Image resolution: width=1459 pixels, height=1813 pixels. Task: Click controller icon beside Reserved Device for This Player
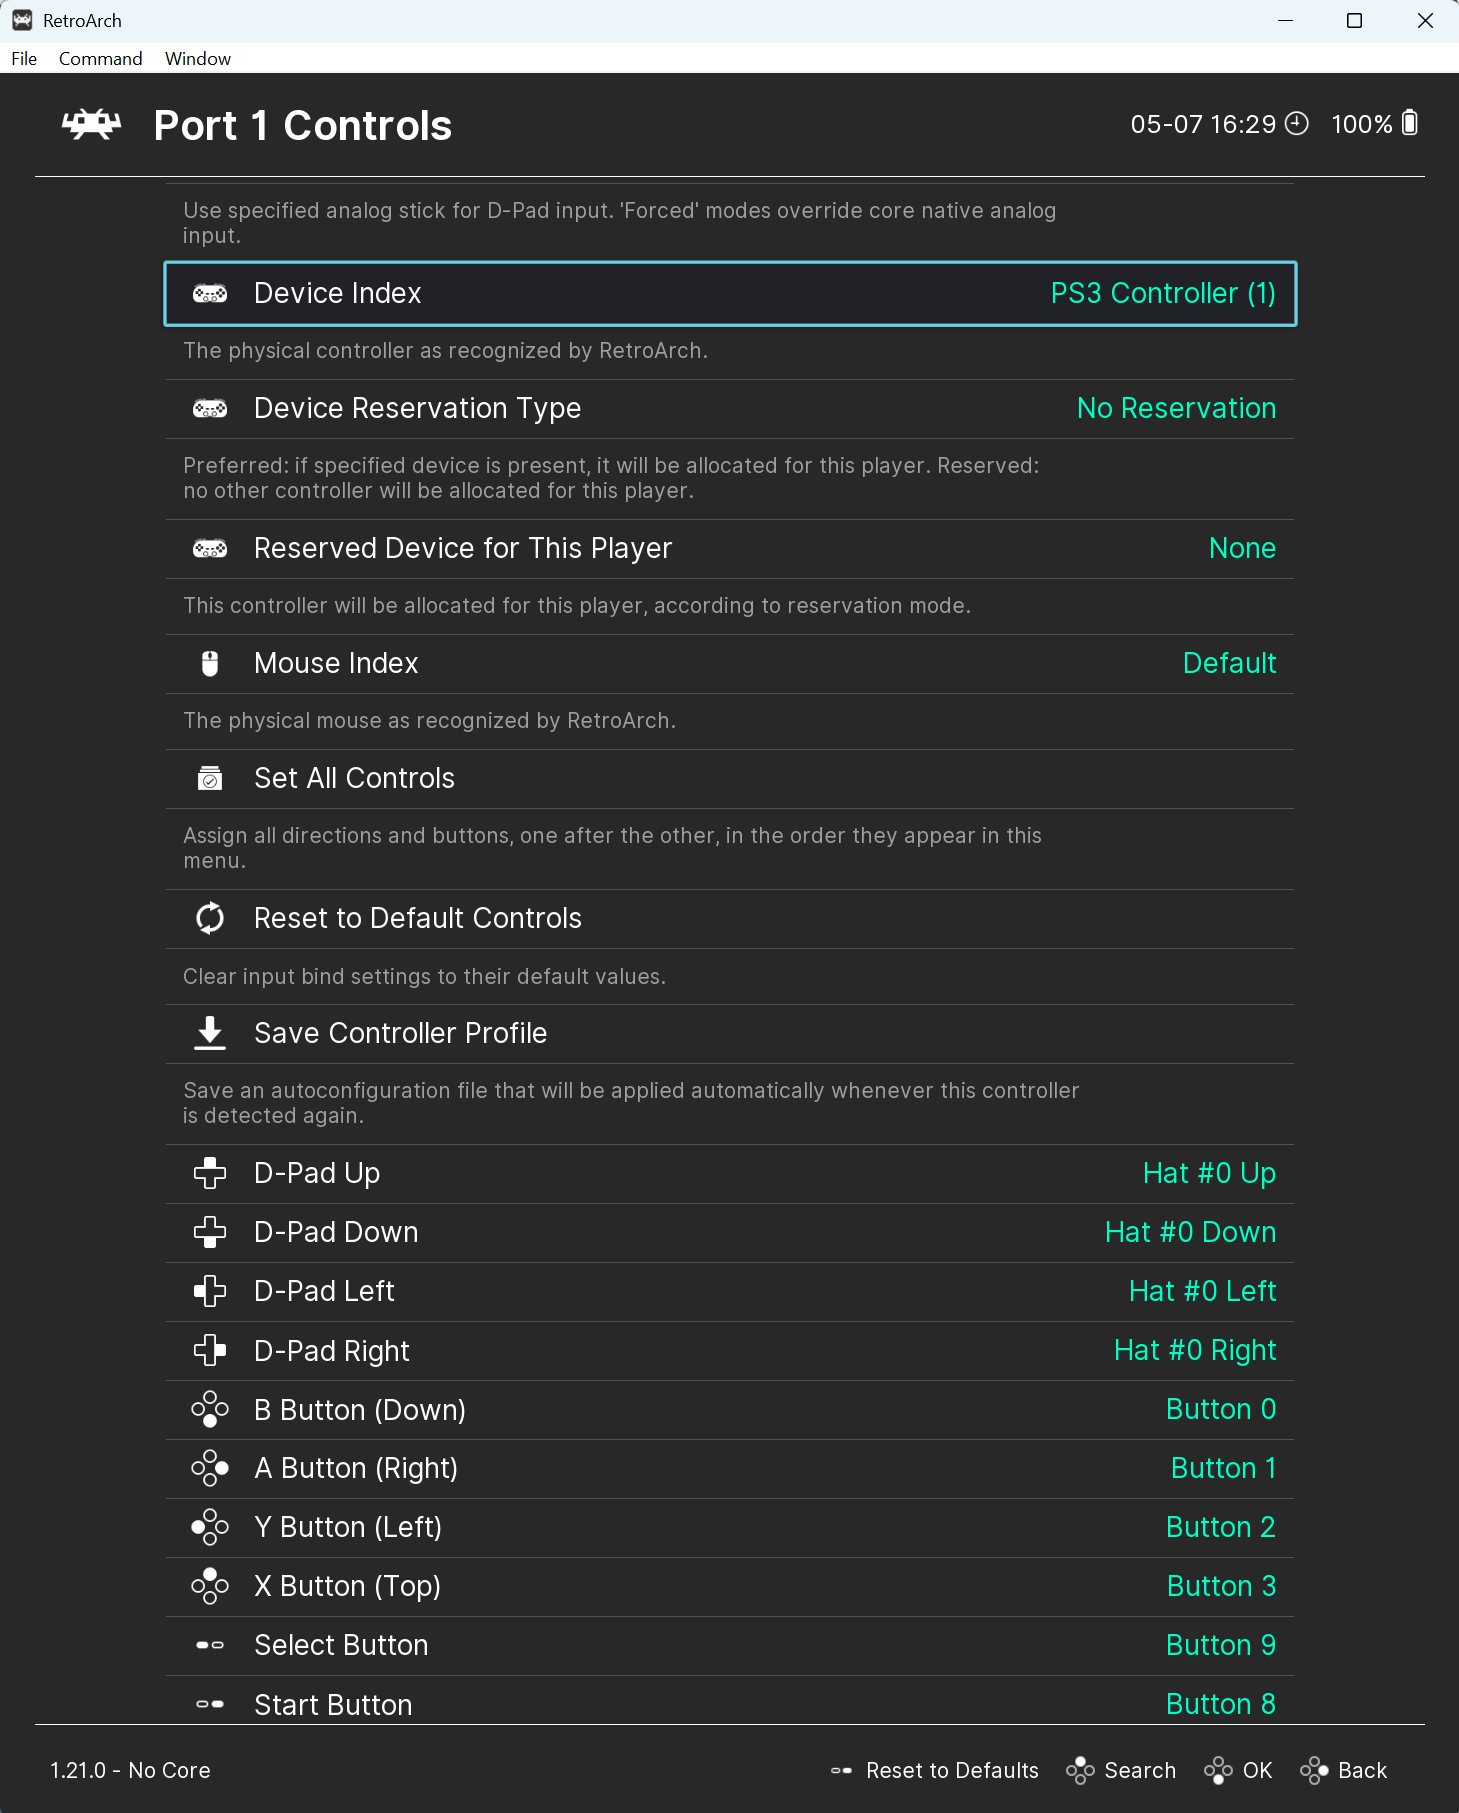click(x=210, y=549)
